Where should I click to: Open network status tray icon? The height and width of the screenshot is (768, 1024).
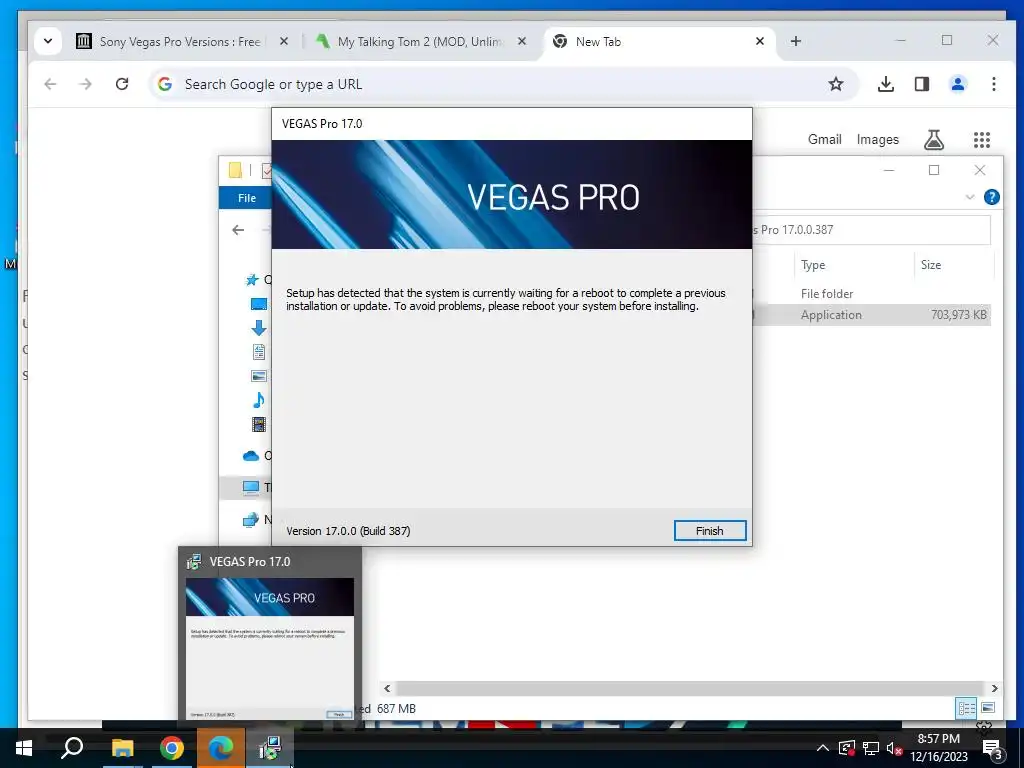pos(871,748)
